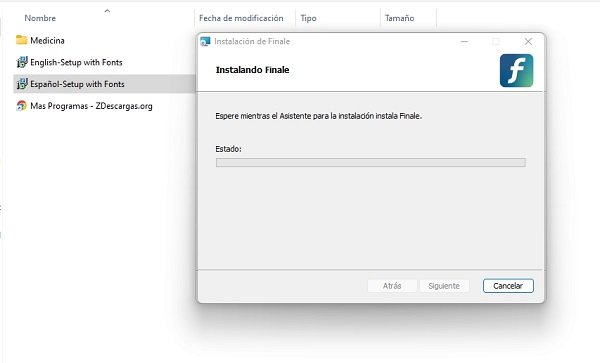Click the disabled Atrás button

pyautogui.click(x=392, y=286)
